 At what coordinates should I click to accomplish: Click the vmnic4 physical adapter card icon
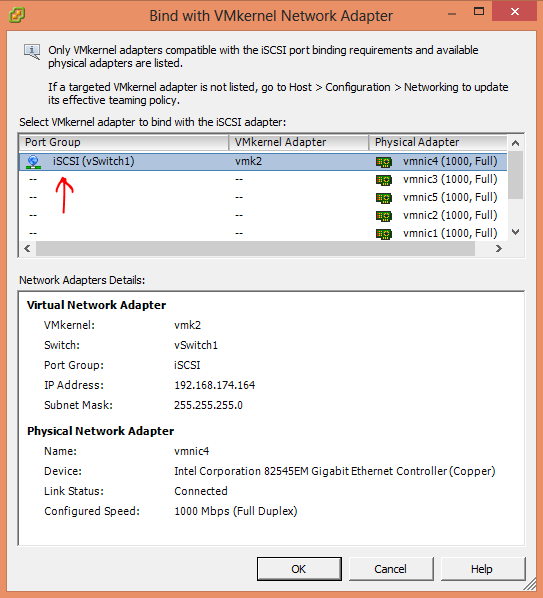[384, 162]
